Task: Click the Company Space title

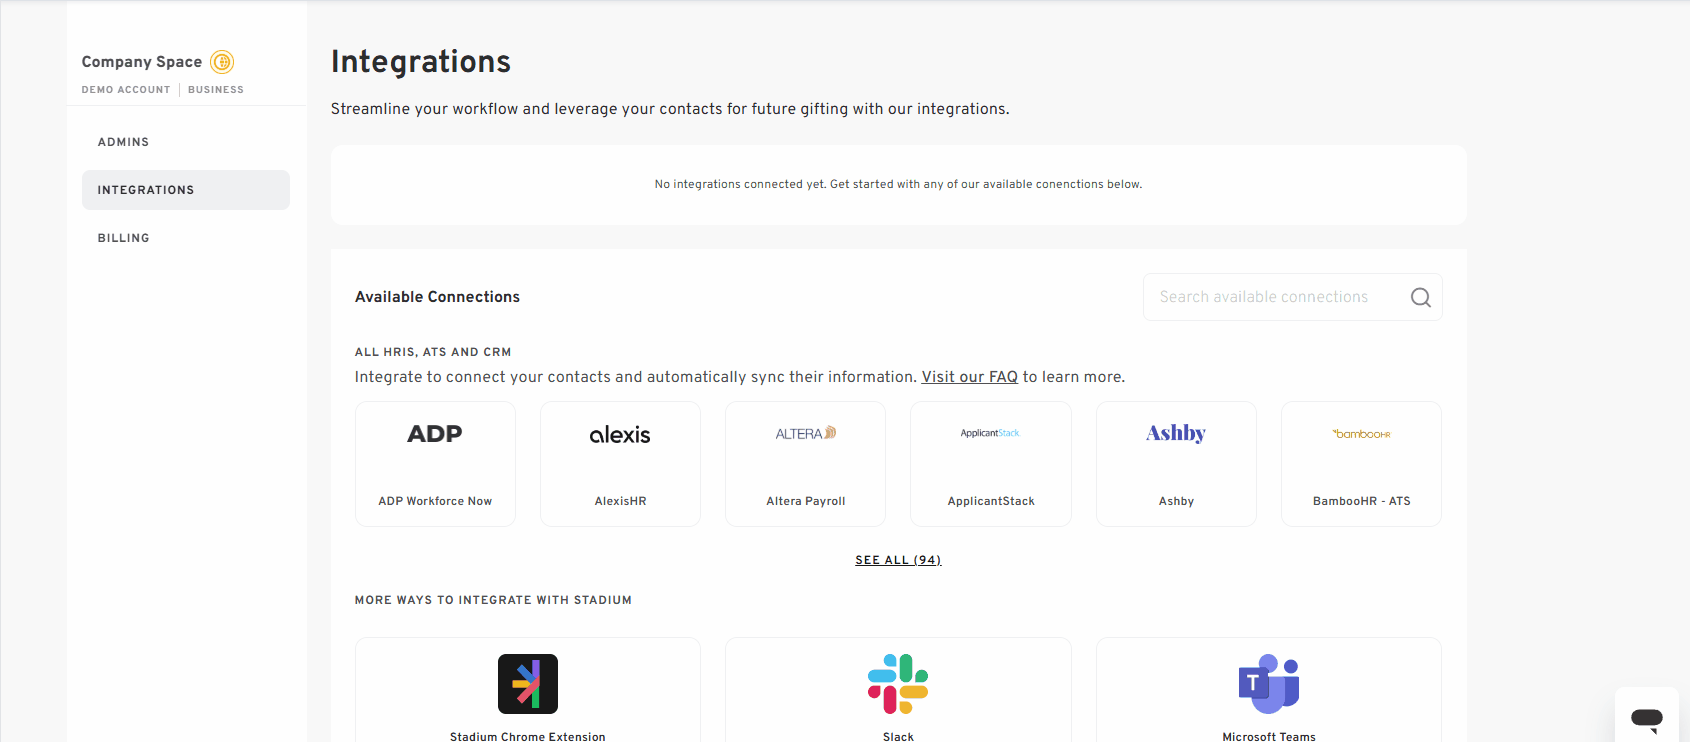Action: (142, 62)
